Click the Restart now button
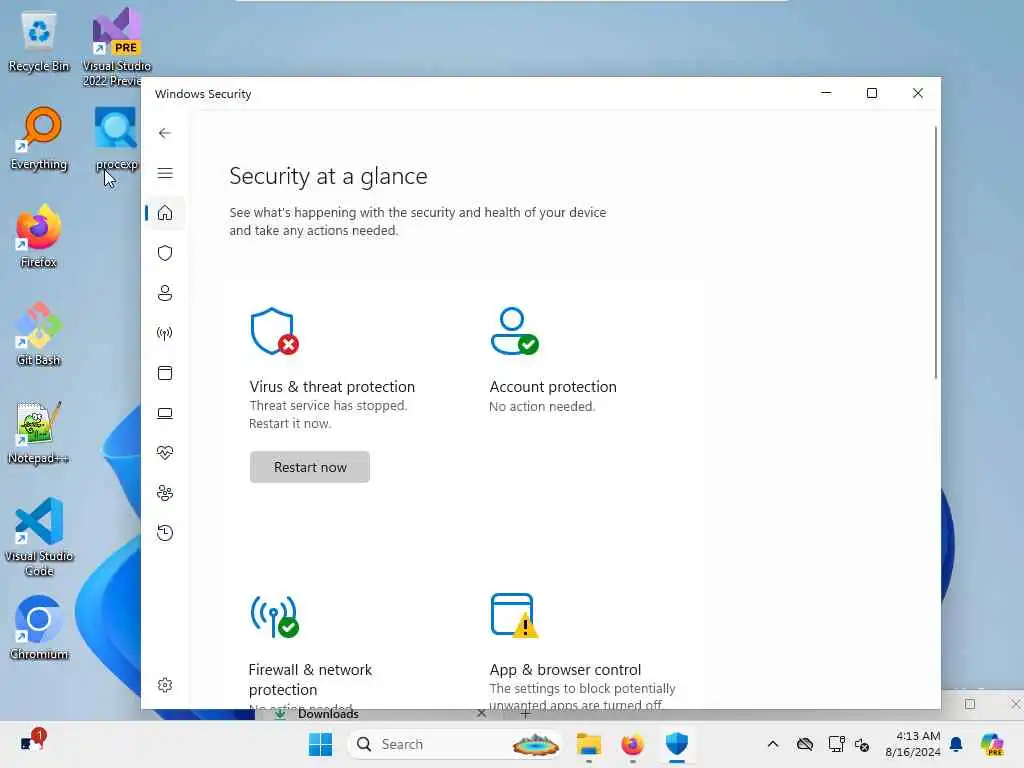The height and width of the screenshot is (768, 1024). [310, 468]
